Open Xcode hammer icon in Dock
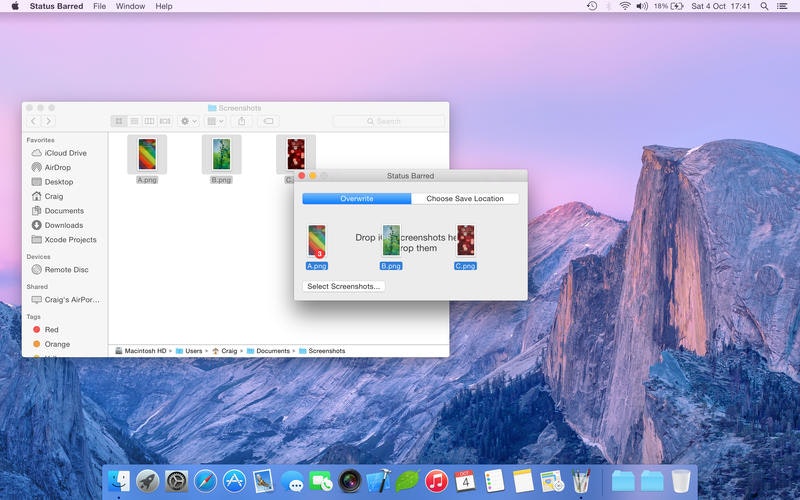Screen dimensions: 800x500 379,481
